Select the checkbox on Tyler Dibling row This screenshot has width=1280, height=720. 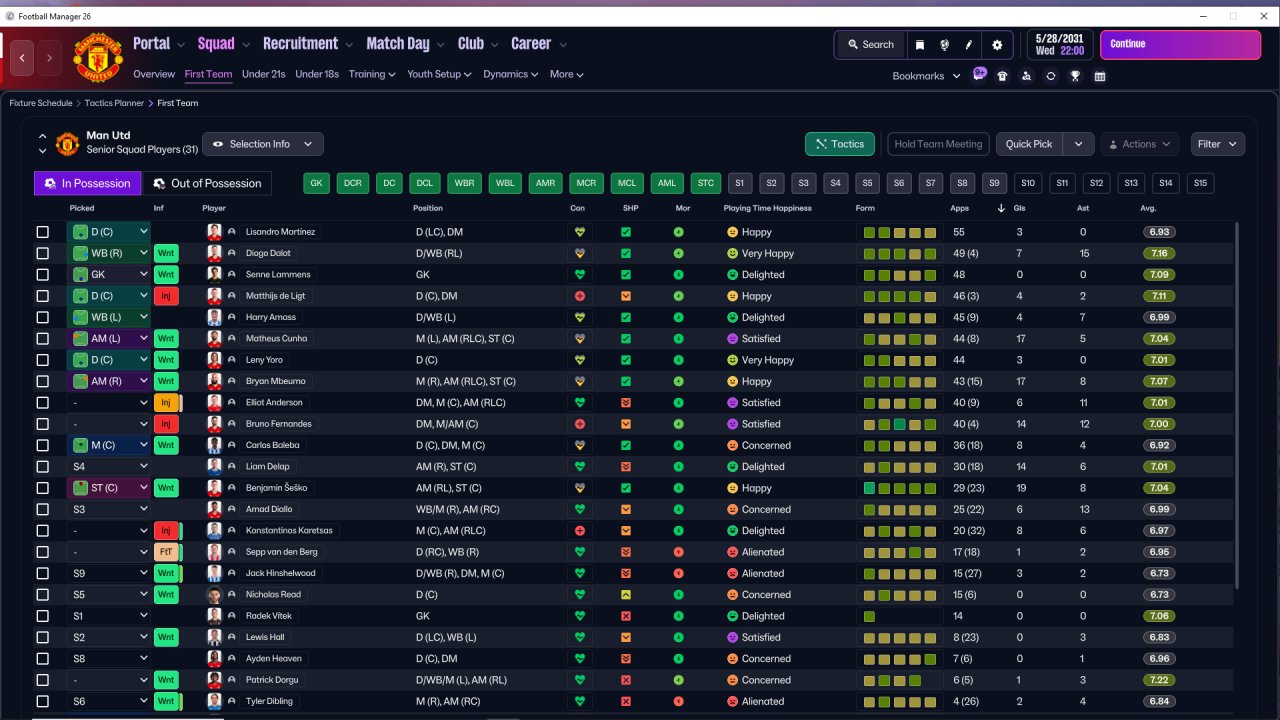(x=42, y=701)
